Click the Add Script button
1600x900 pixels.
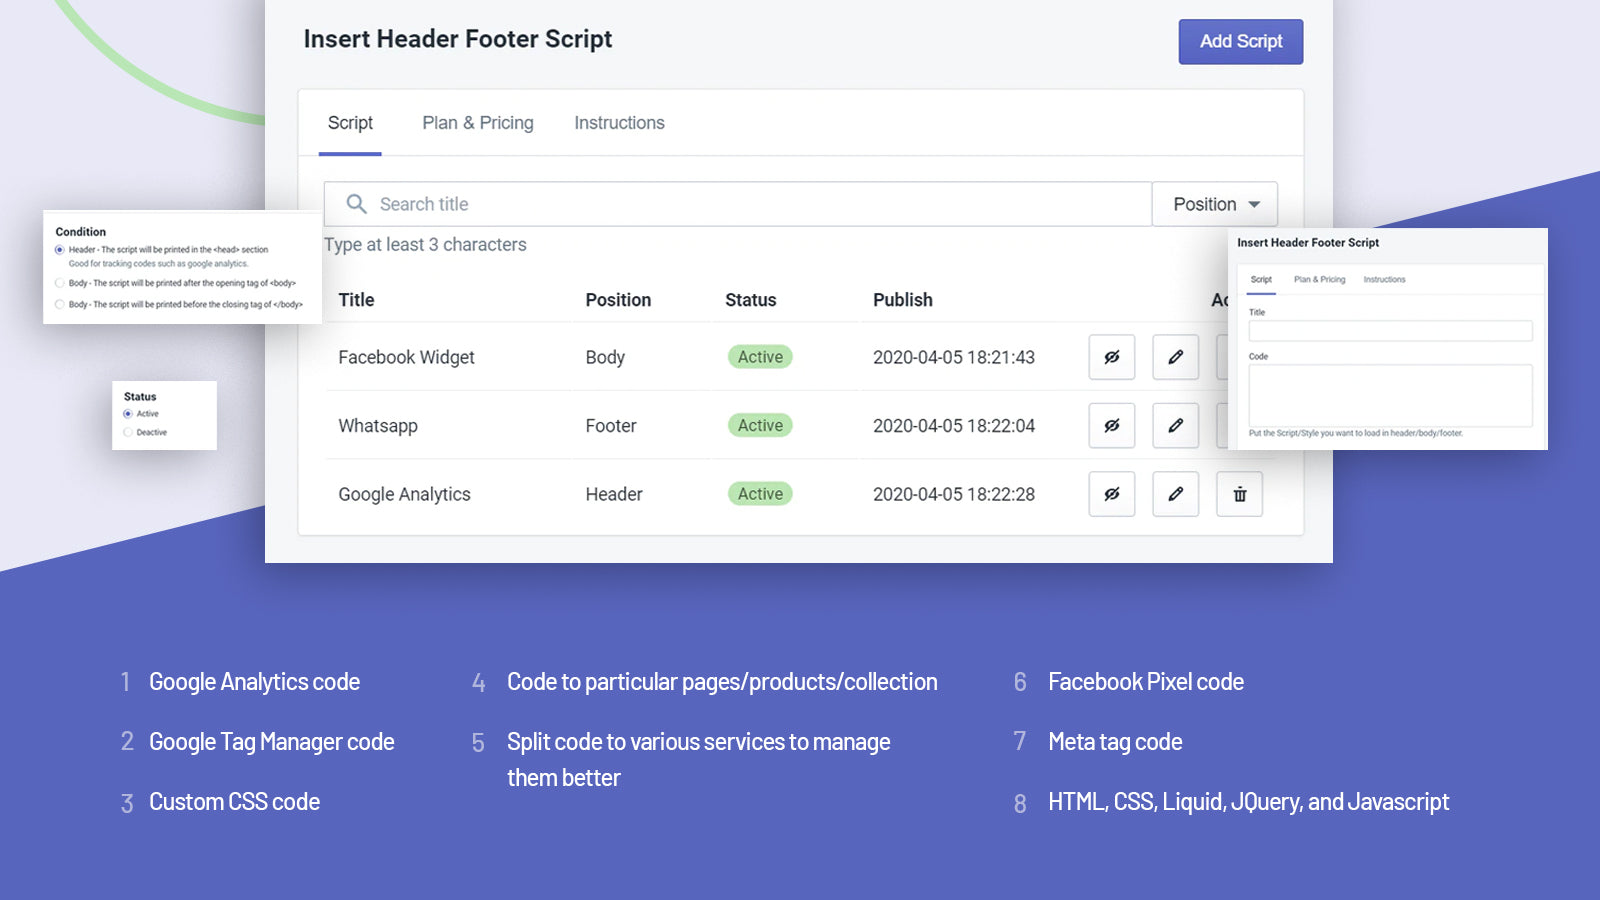(x=1240, y=42)
